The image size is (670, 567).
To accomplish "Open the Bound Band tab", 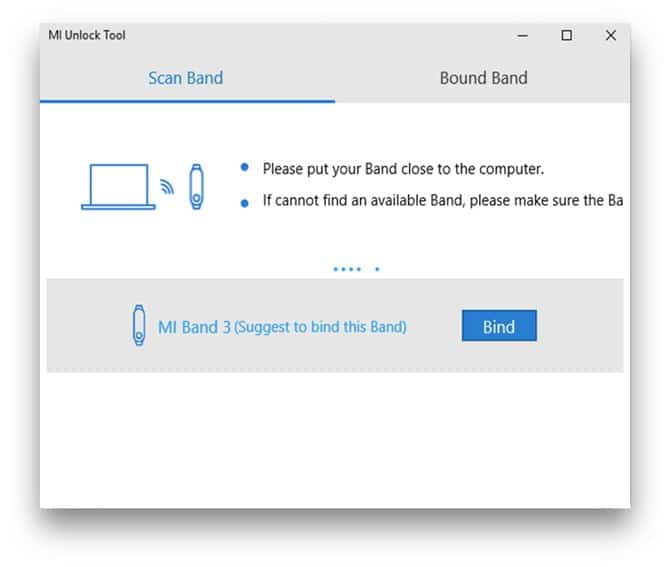I will (483, 78).
